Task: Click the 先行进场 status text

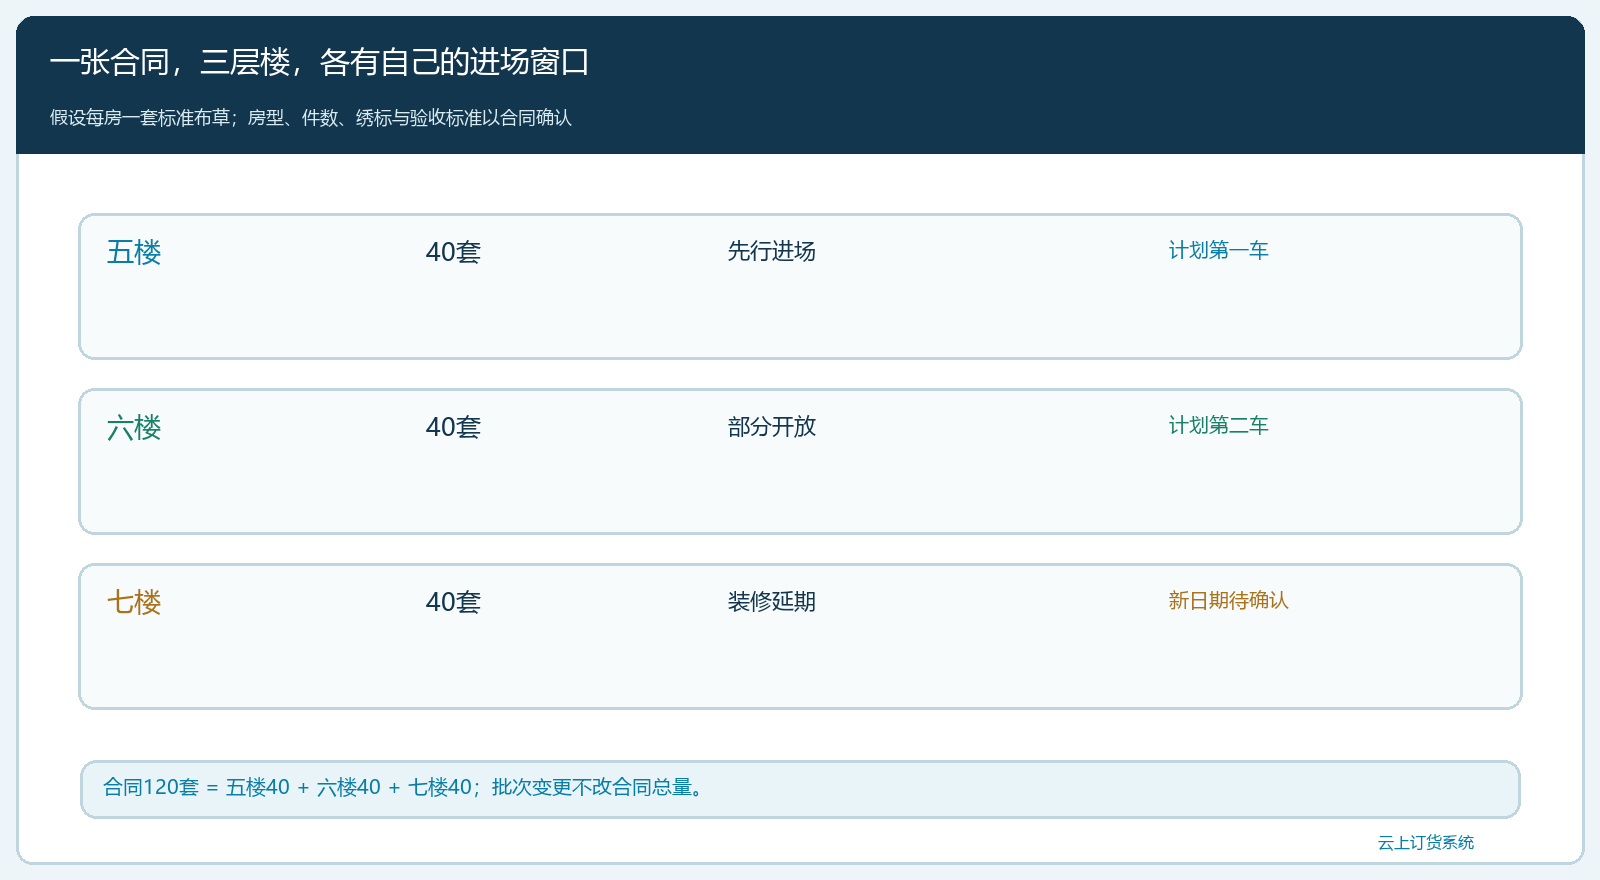Action: point(772,251)
